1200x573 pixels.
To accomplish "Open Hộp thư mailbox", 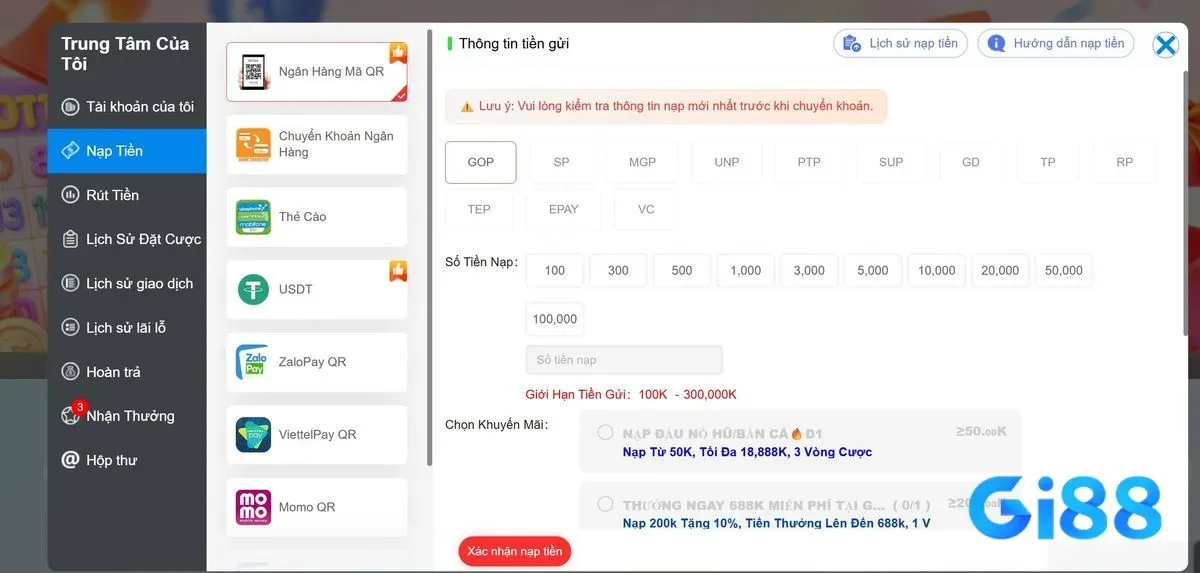I will pyautogui.click(x=127, y=460).
